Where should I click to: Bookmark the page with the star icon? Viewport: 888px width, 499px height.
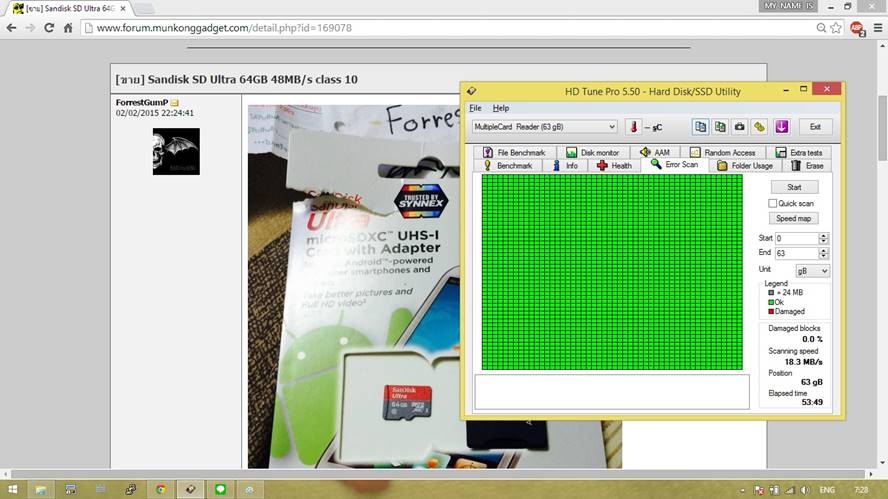click(835, 28)
